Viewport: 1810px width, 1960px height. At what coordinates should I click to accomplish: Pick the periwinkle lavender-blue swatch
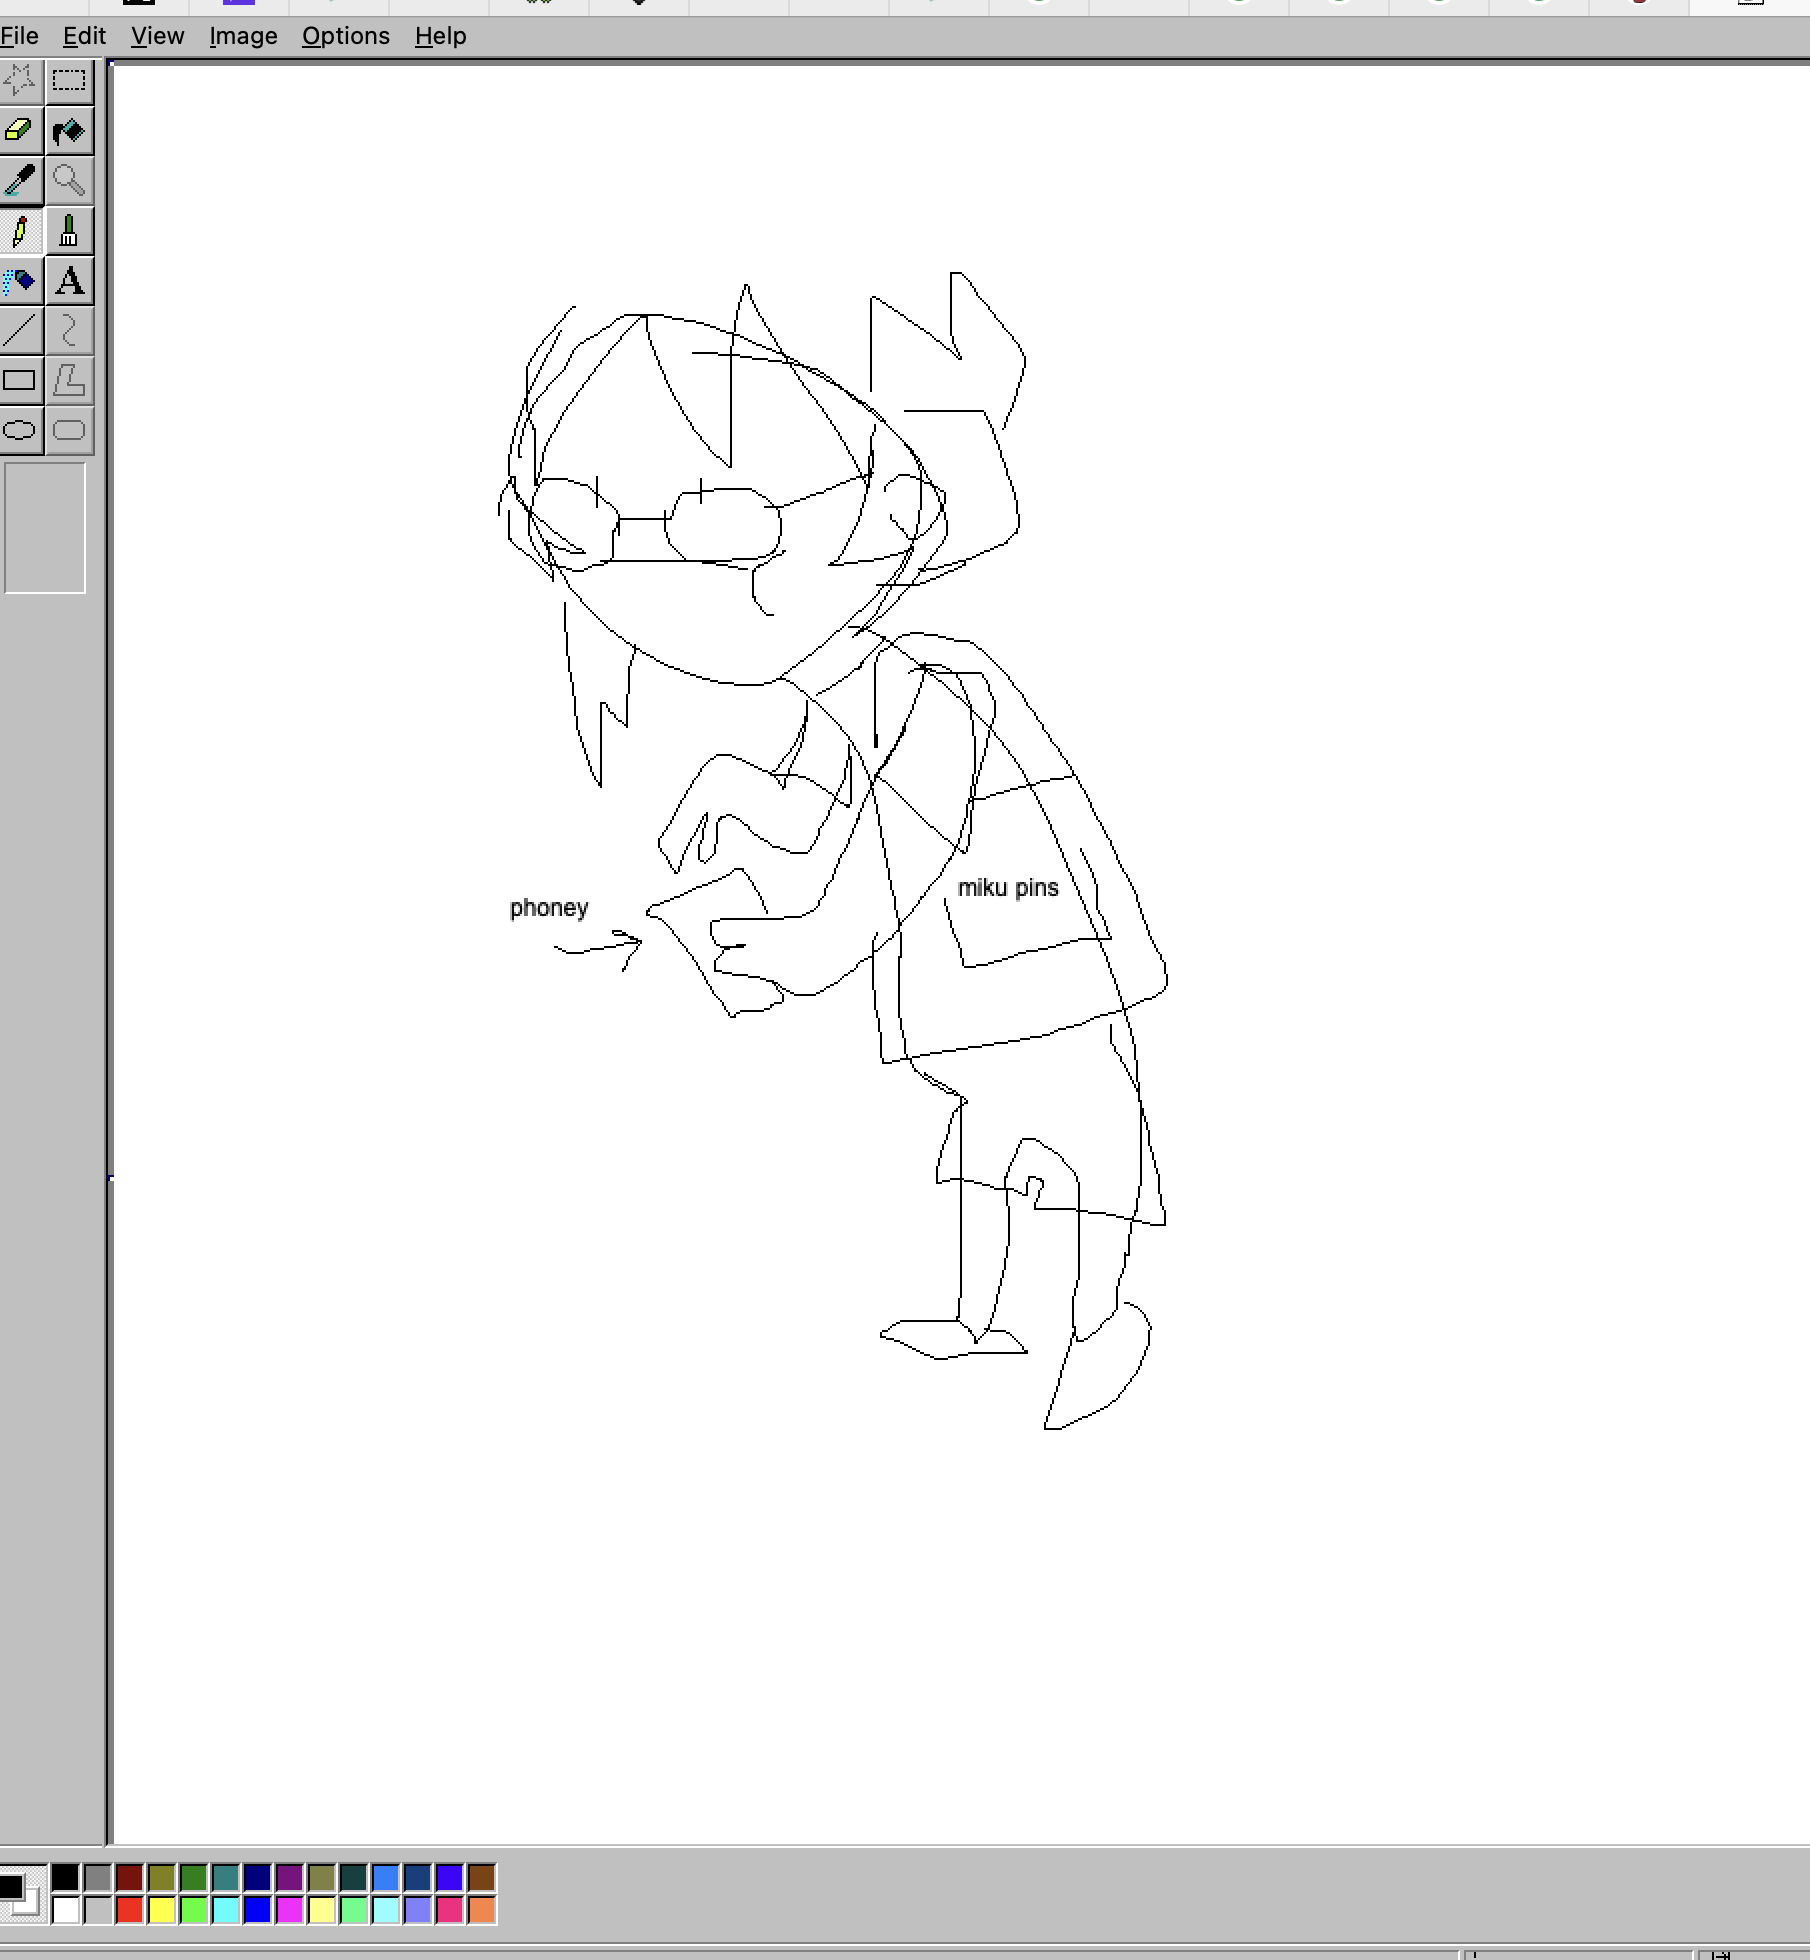pyautogui.click(x=418, y=1910)
